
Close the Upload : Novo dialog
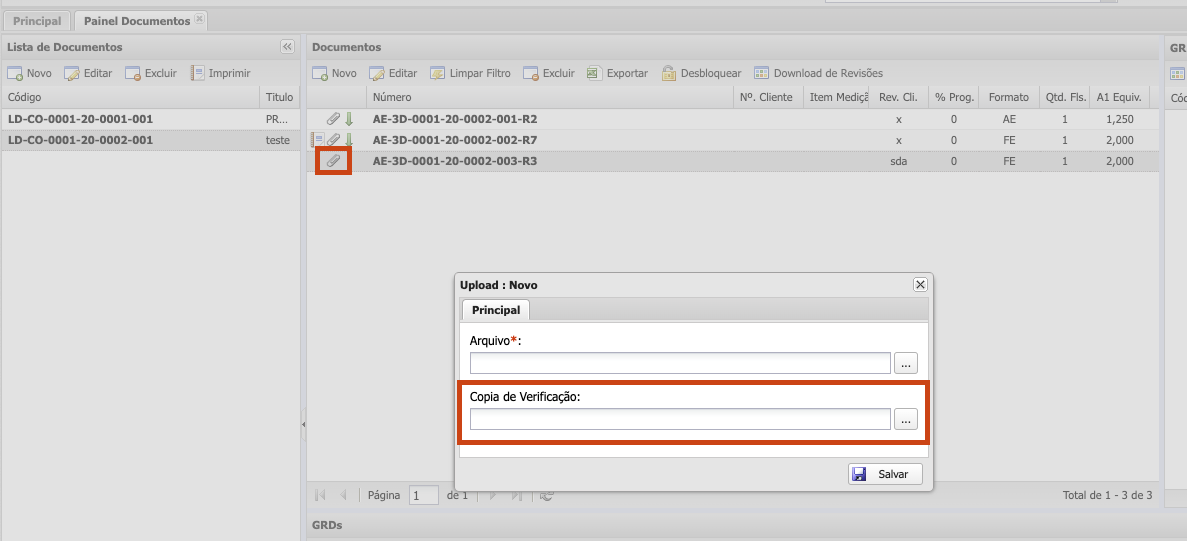point(920,285)
